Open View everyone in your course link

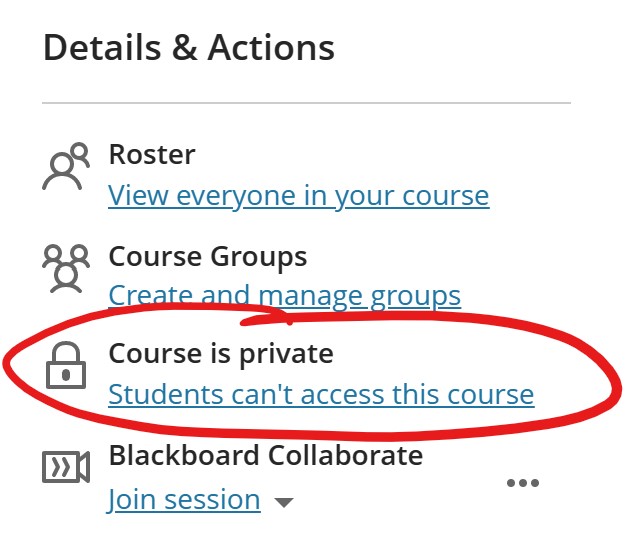coord(299,196)
